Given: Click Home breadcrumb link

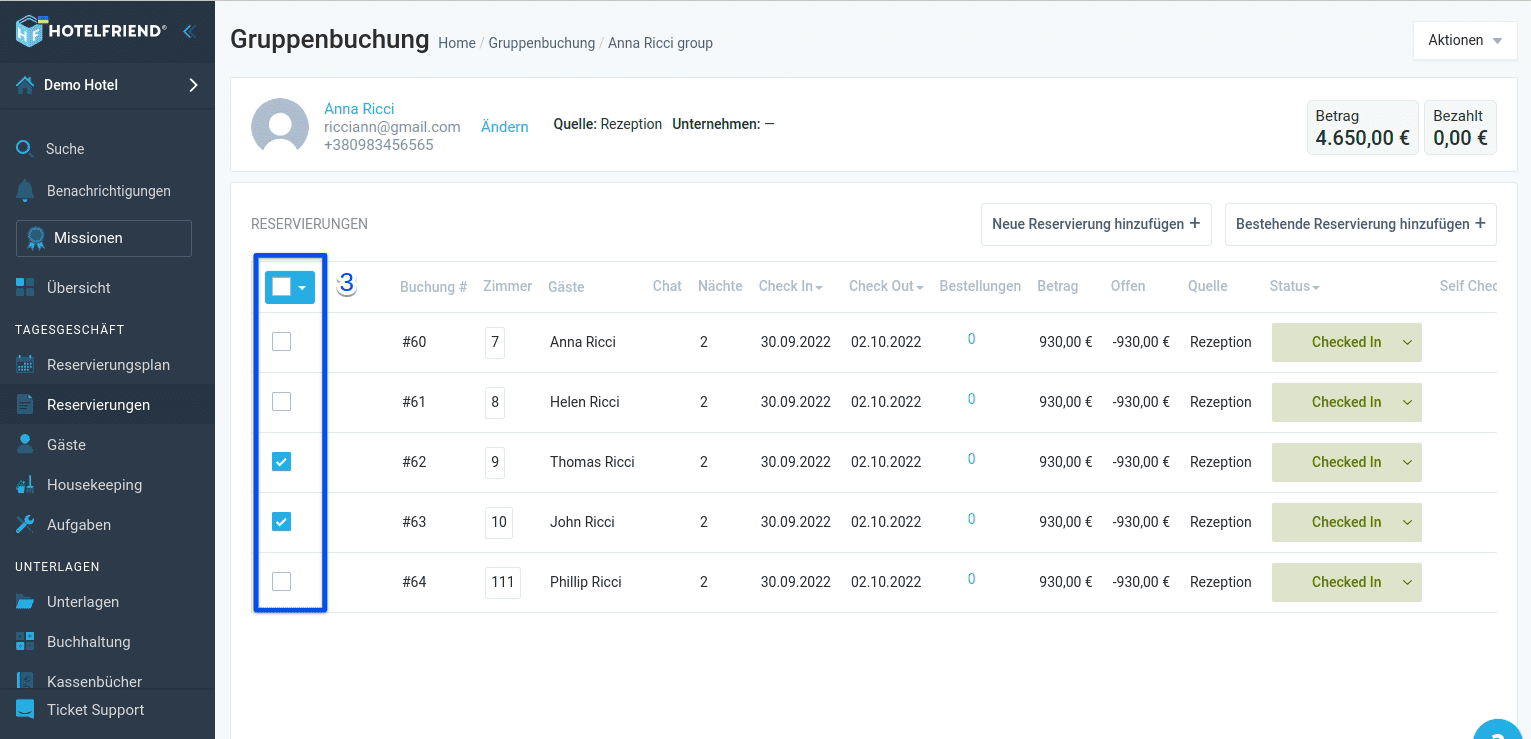Looking at the screenshot, I should pos(457,43).
